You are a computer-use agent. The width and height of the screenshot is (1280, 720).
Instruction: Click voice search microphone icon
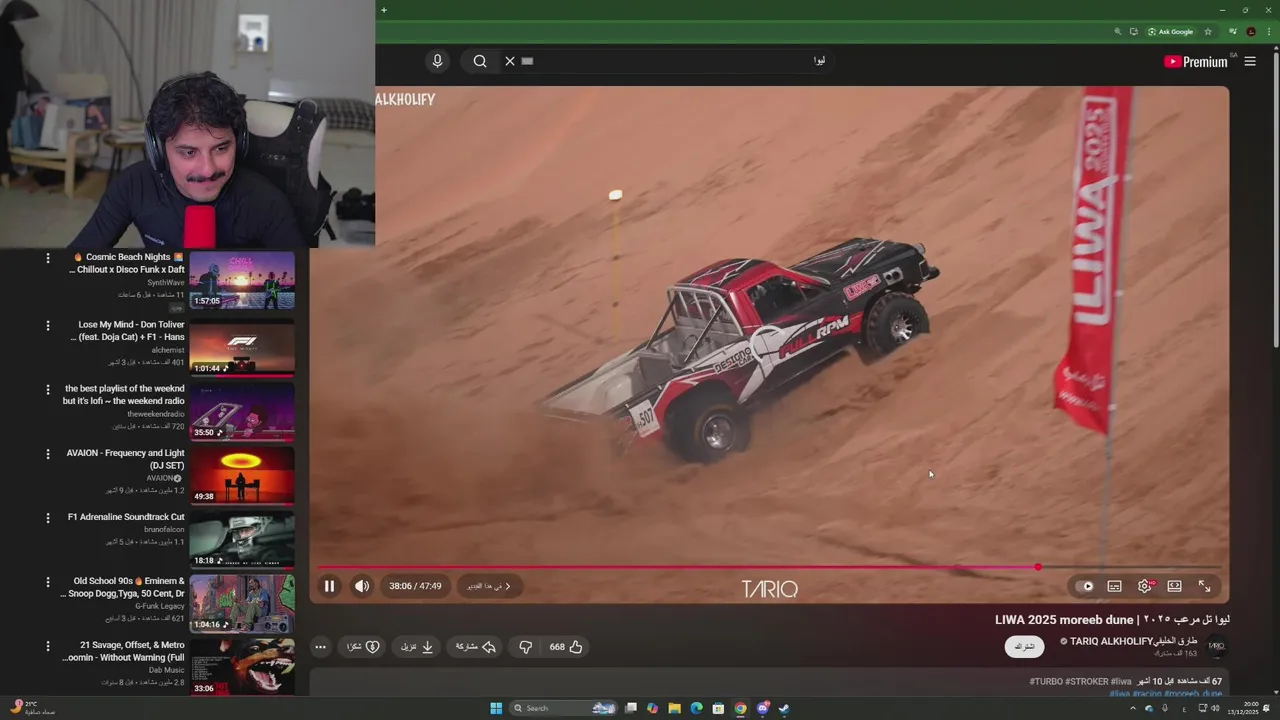pos(437,61)
